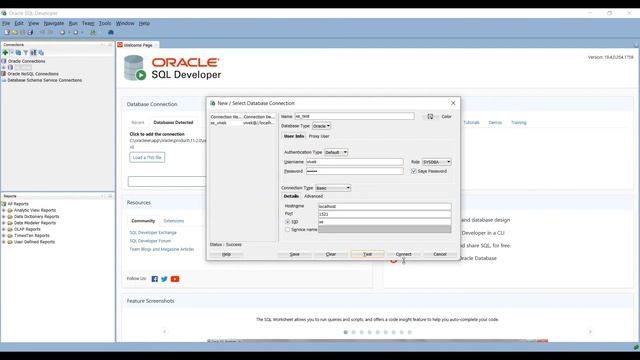This screenshot has height=360, width=640.
Task: Click the blue cloud icon in main toolbar
Action: pos(111,32)
